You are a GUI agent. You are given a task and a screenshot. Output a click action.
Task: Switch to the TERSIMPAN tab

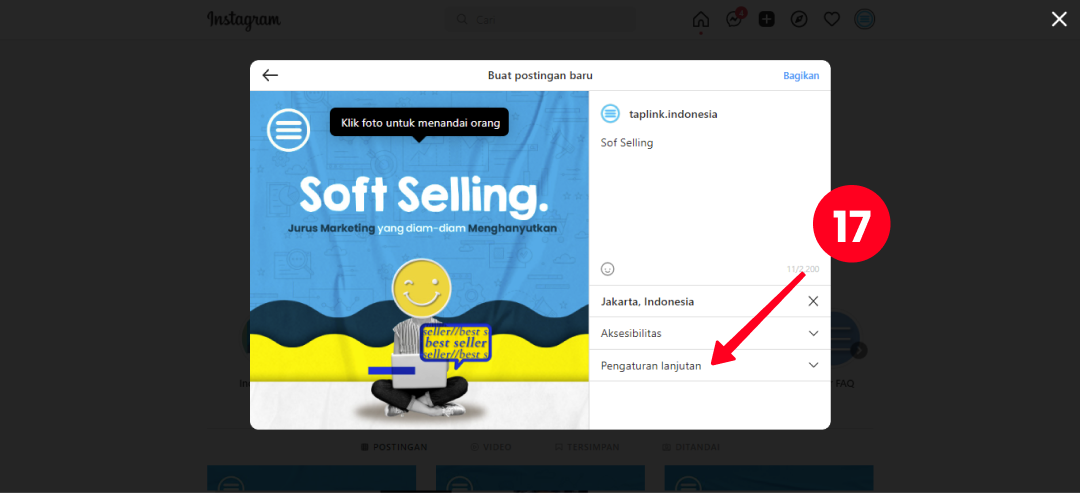[x=587, y=447]
